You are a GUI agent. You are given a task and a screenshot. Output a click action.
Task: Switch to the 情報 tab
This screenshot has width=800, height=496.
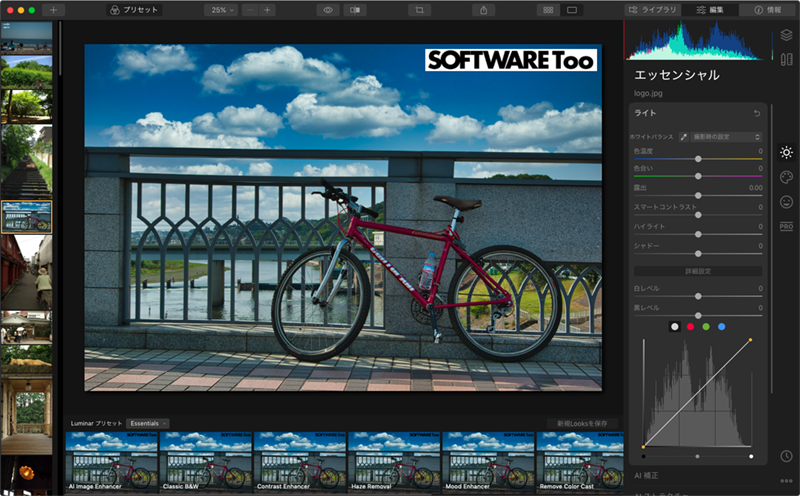tap(768, 10)
